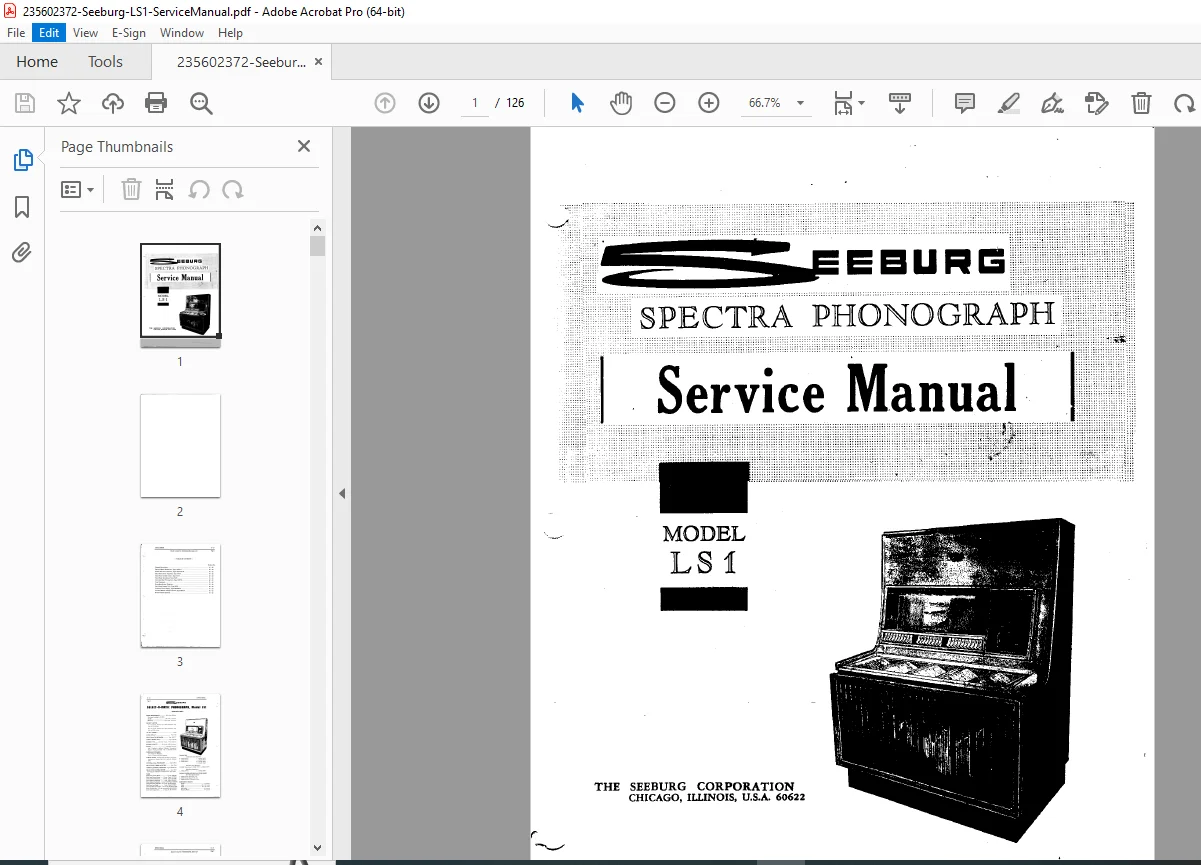Open the Window menu
Viewport: 1201px width, 865px height.
coord(182,33)
